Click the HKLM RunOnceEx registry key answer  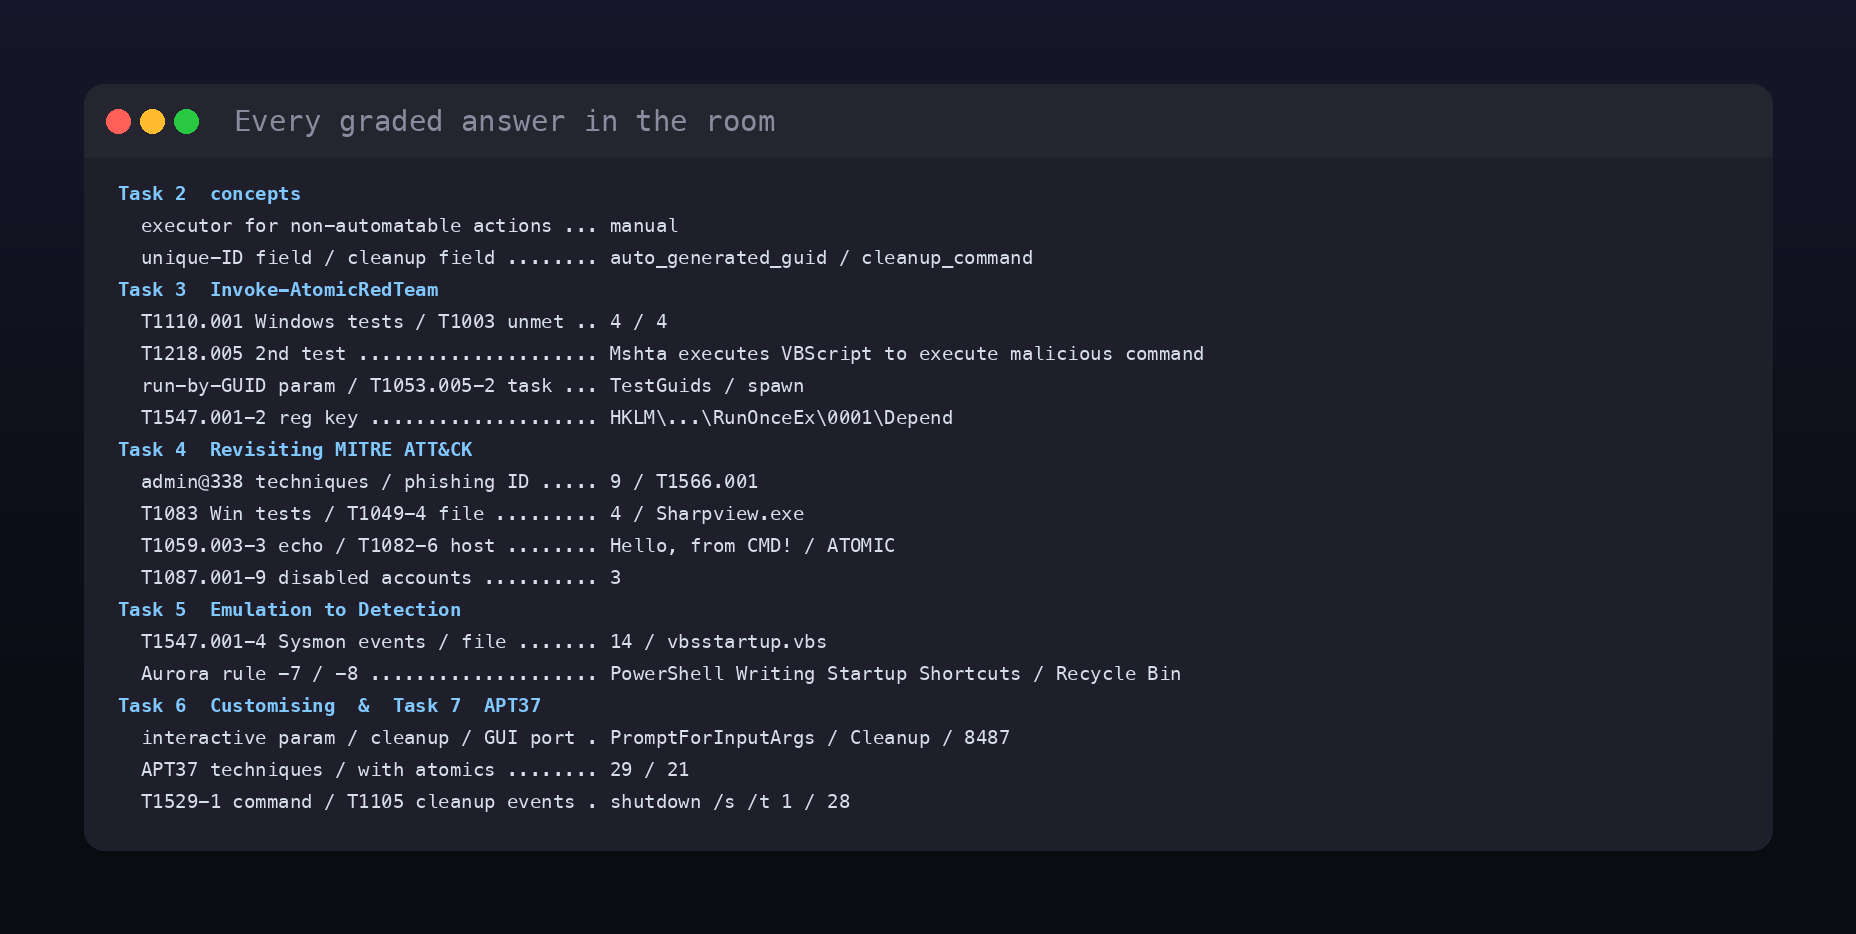[x=781, y=417]
